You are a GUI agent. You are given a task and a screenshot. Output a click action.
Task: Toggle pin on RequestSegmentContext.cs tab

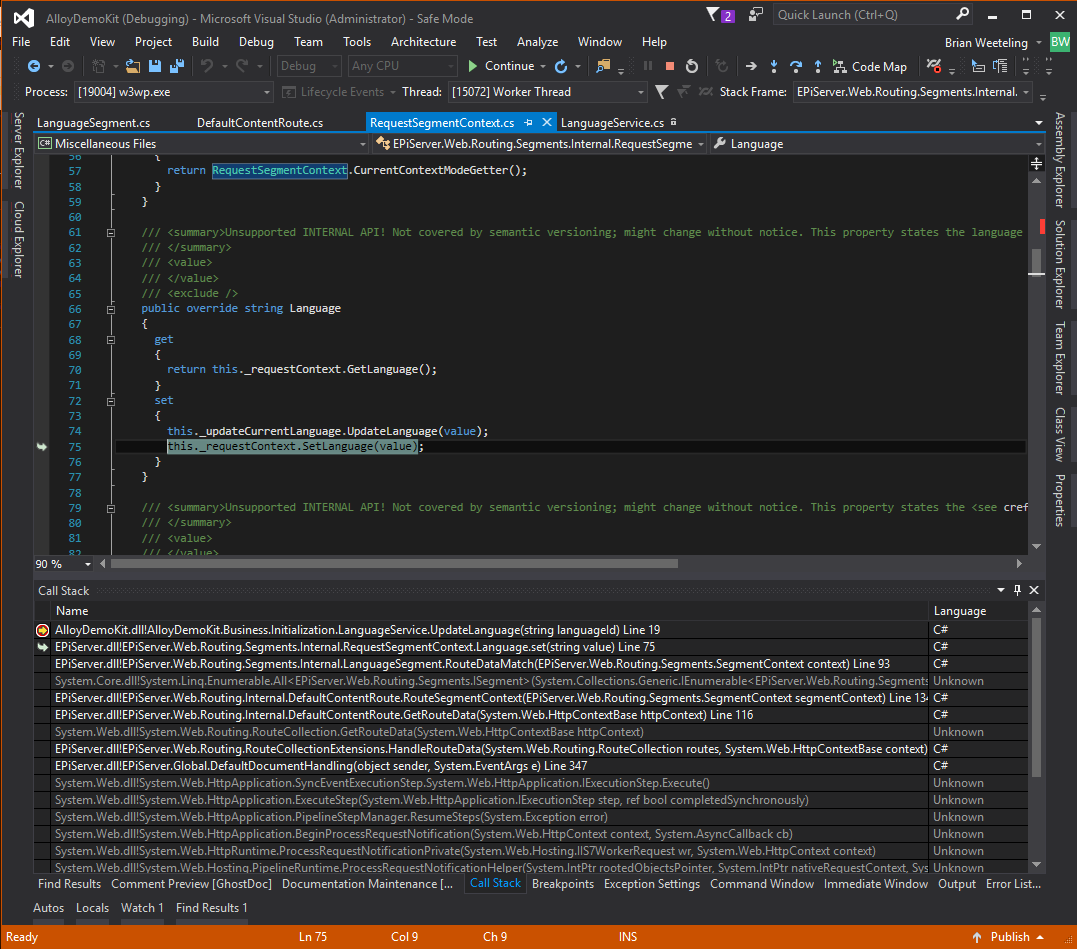[x=528, y=122]
